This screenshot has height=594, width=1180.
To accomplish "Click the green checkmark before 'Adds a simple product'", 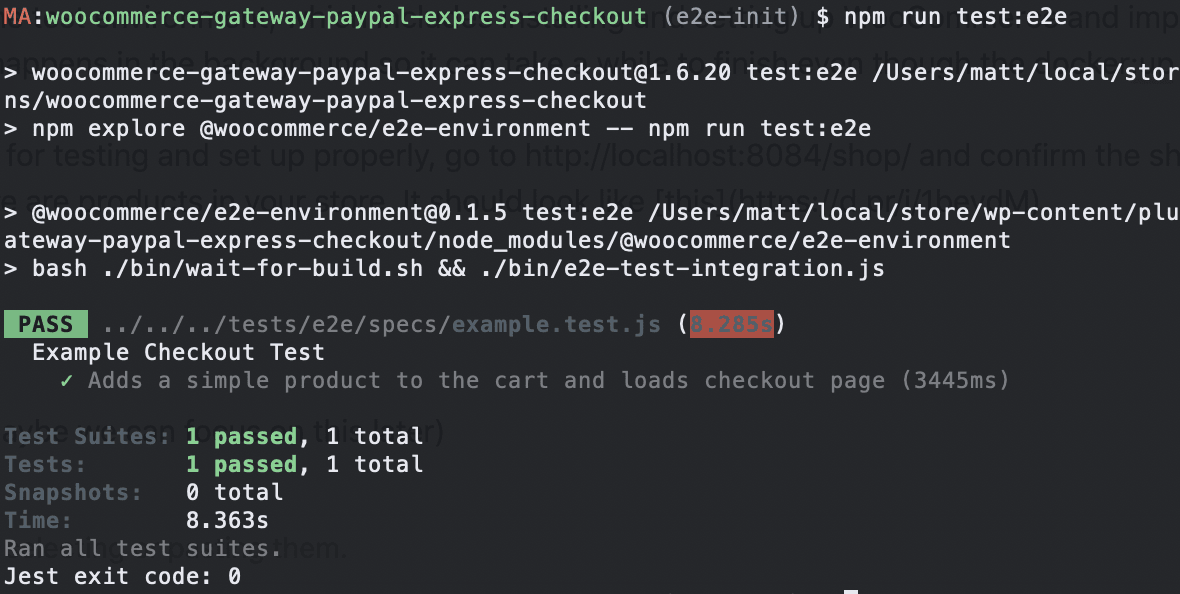I will pyautogui.click(x=67, y=381).
